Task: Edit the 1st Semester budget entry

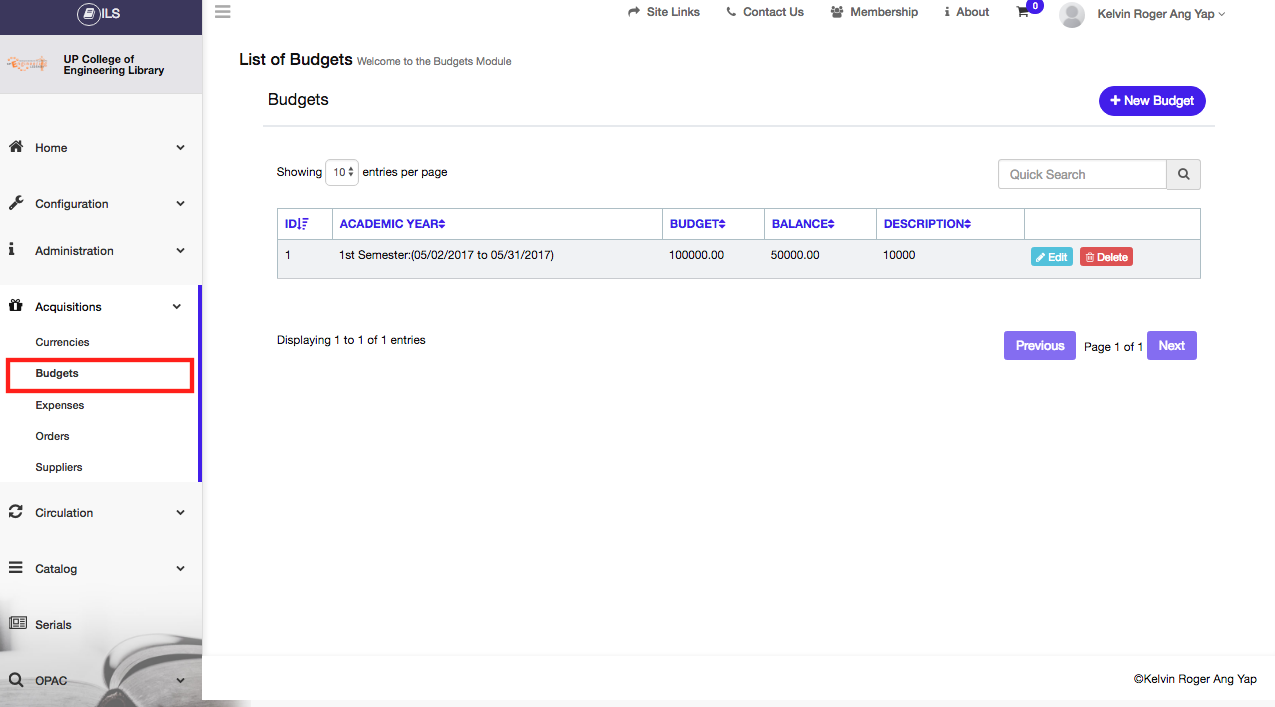Action: pyautogui.click(x=1051, y=257)
